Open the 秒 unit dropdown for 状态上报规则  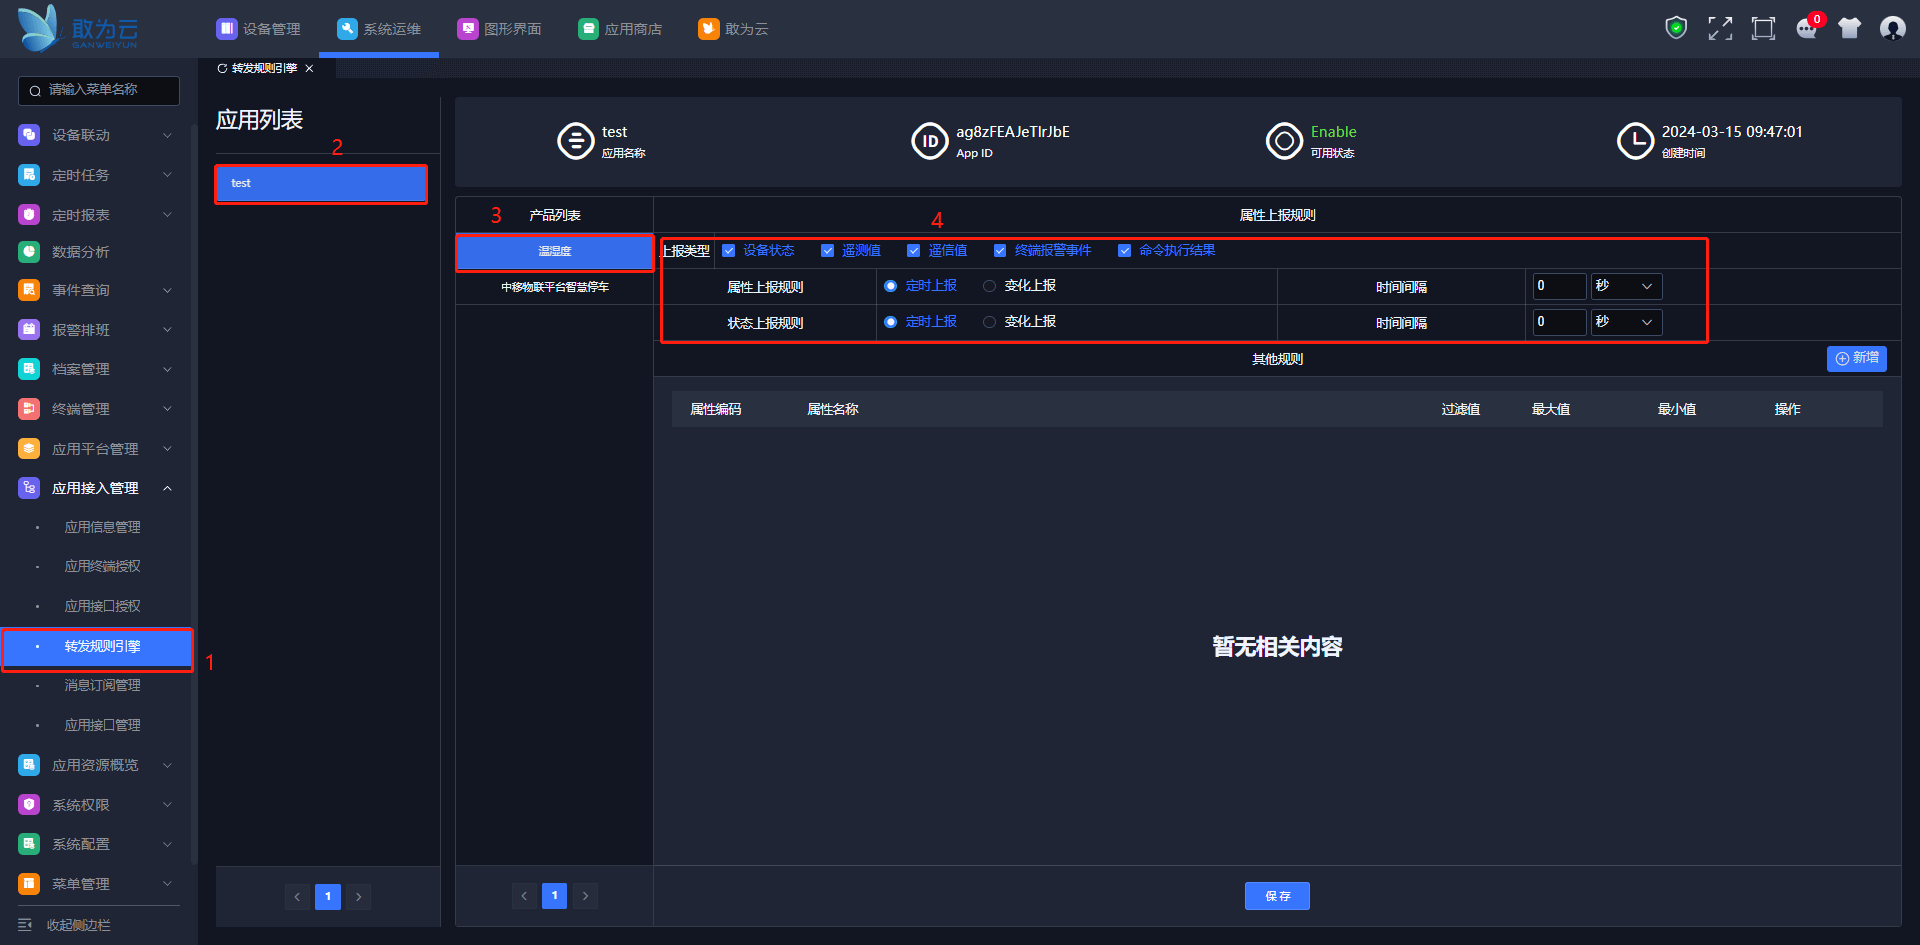tap(1627, 322)
